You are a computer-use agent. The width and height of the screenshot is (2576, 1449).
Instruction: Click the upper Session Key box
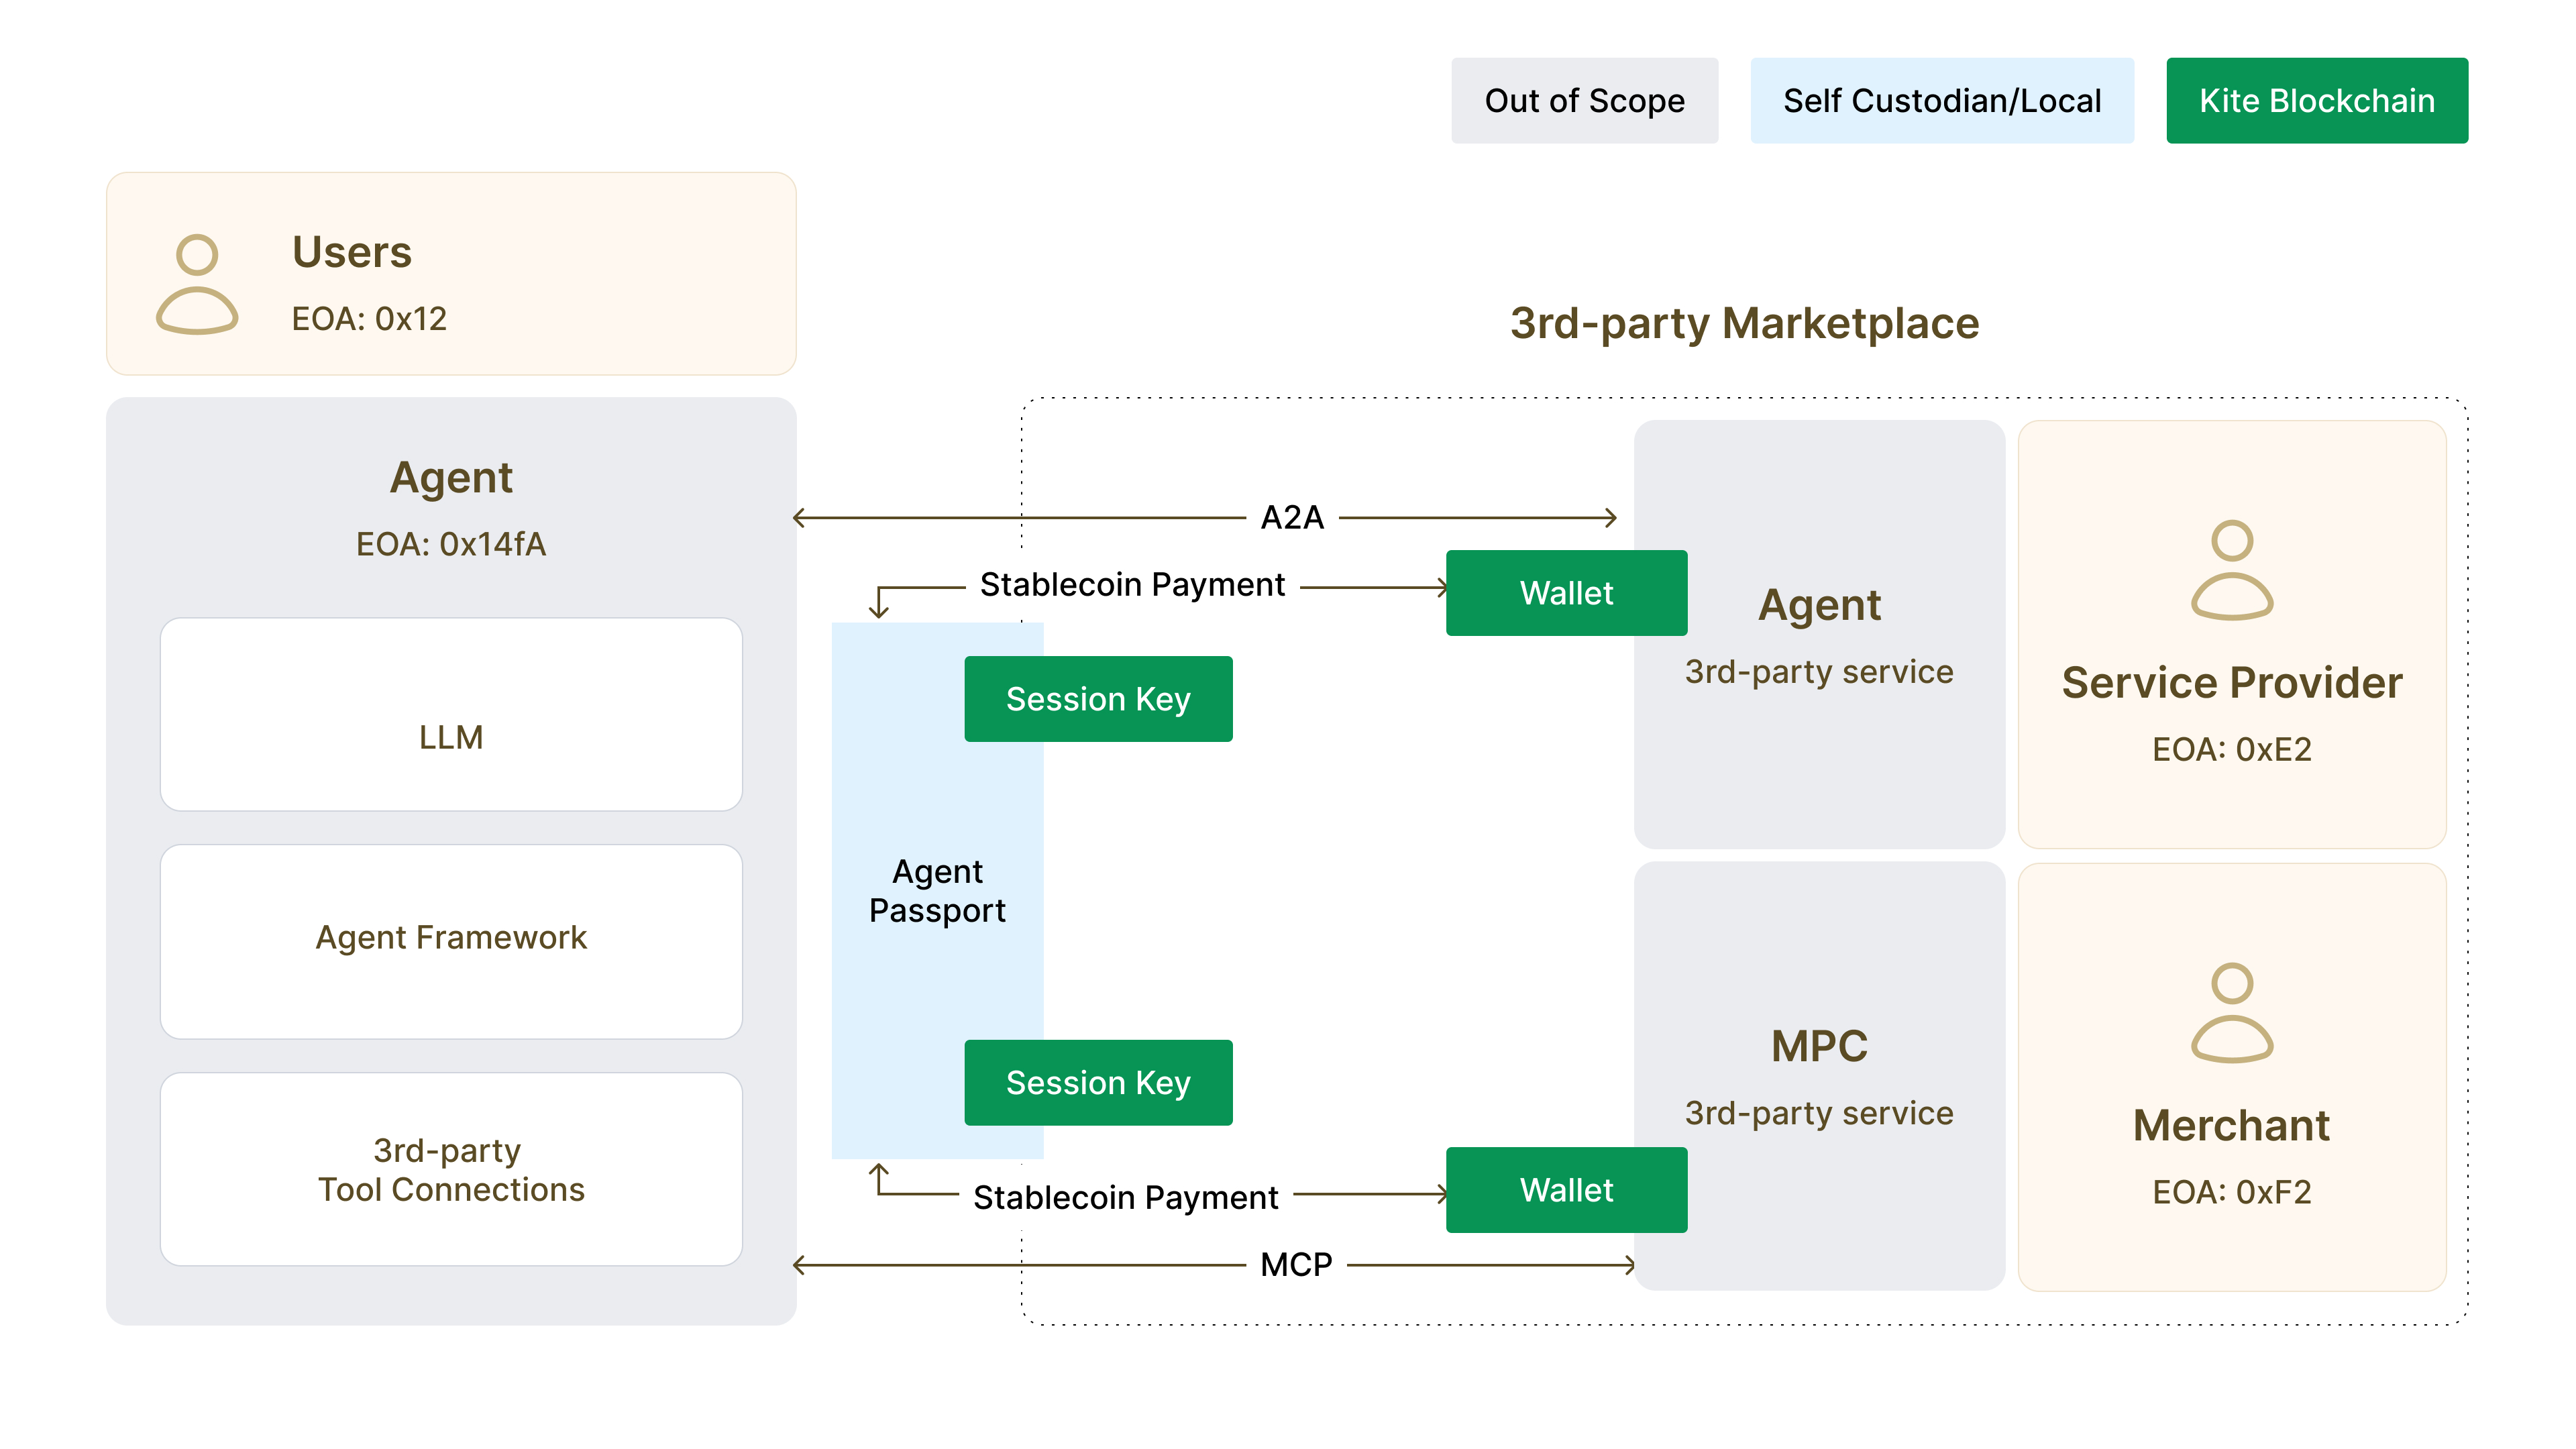click(1098, 699)
